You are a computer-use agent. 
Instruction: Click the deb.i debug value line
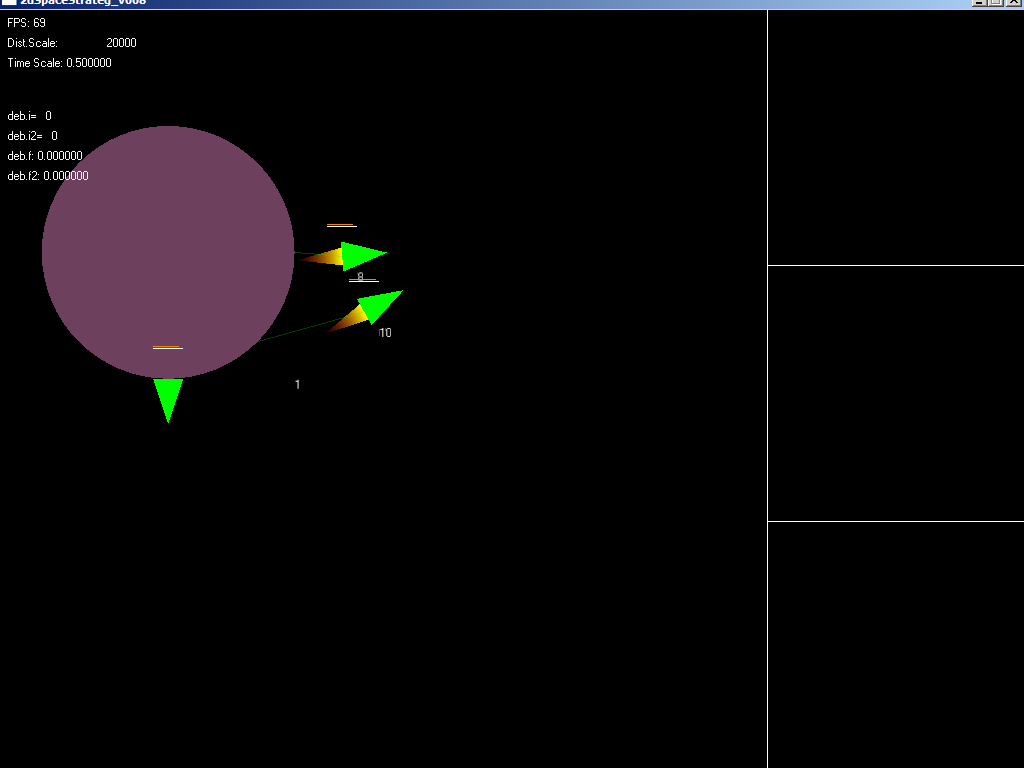click(30, 116)
